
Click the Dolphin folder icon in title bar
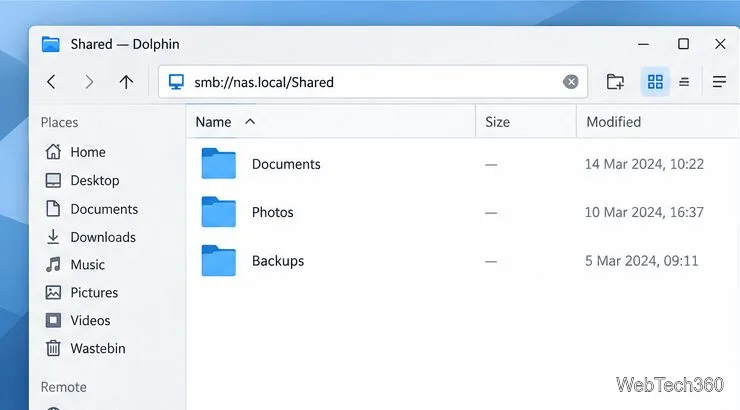click(x=50, y=44)
